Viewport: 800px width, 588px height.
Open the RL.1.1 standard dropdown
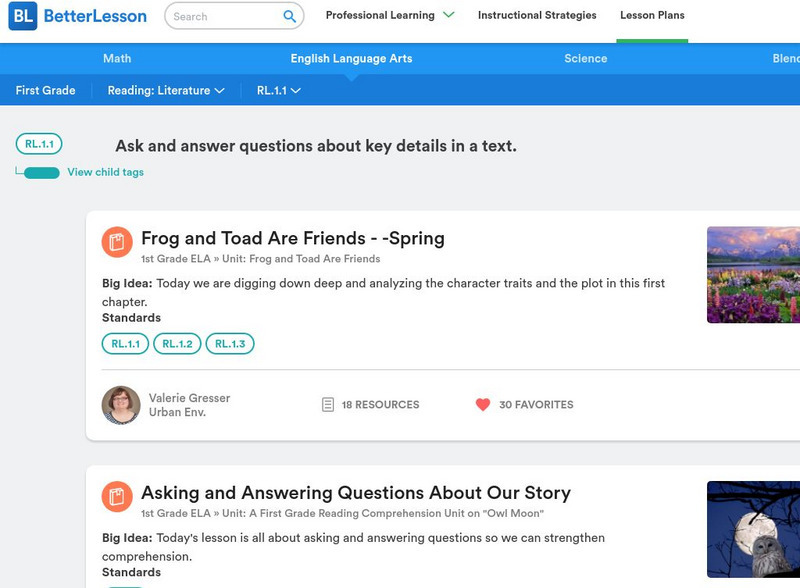(278, 91)
